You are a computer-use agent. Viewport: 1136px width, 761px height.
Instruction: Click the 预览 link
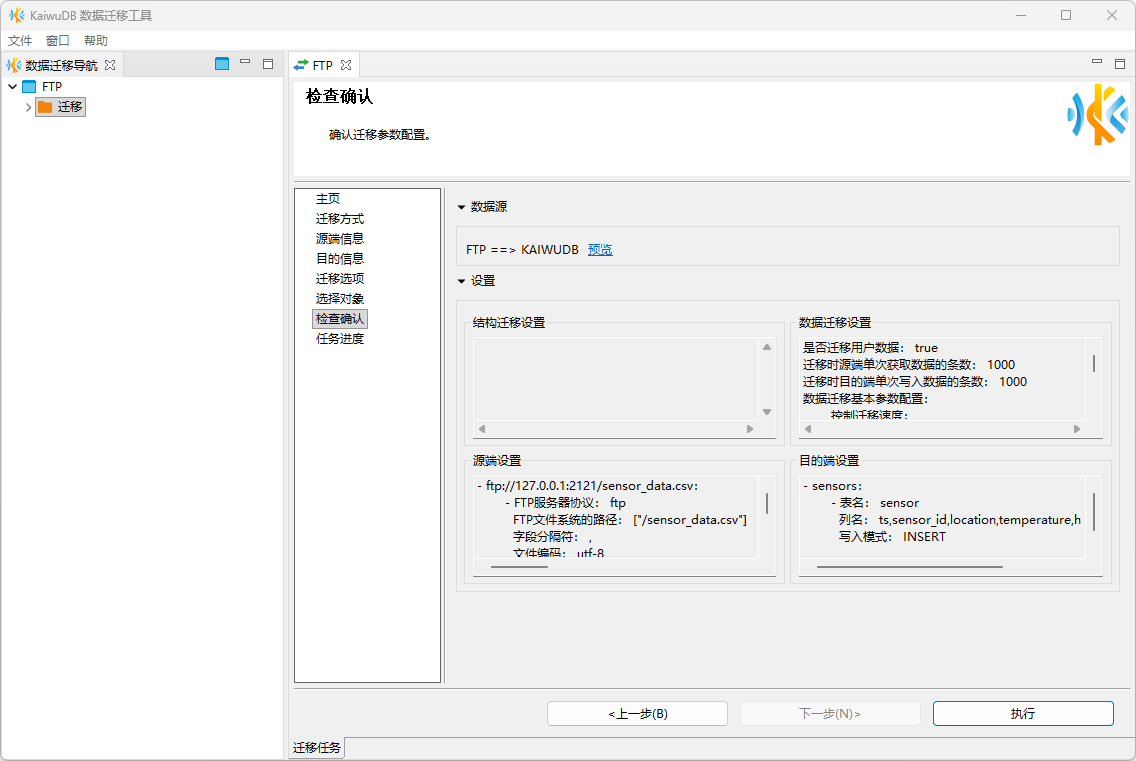tap(600, 250)
